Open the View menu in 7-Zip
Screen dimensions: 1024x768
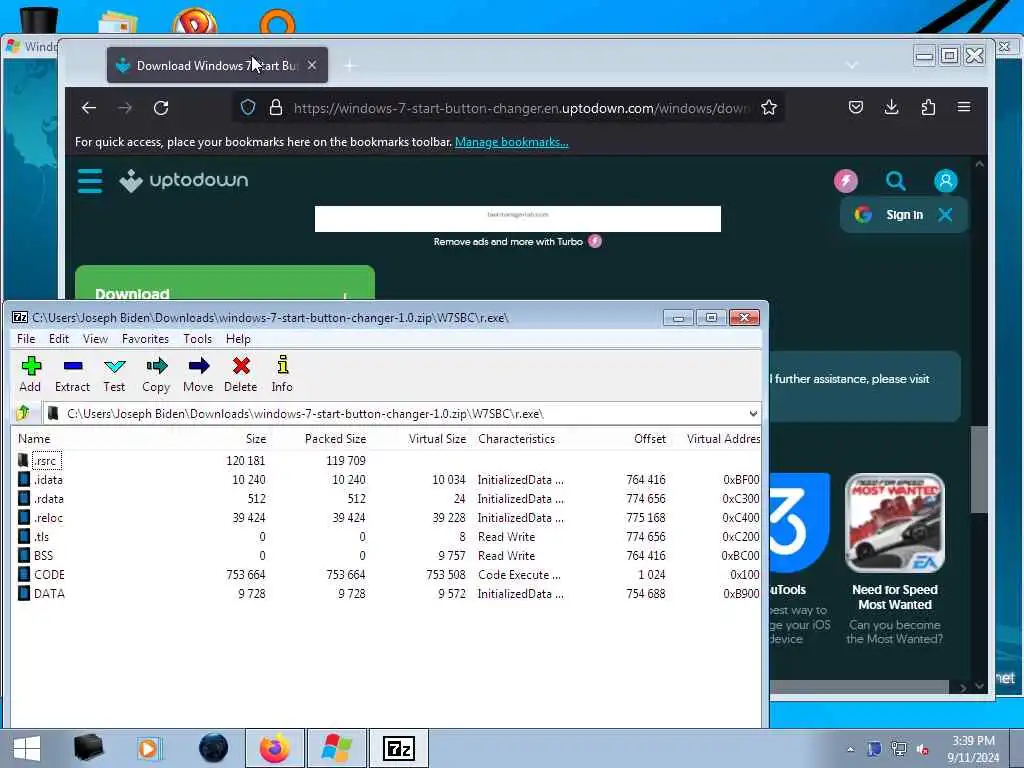(x=95, y=339)
